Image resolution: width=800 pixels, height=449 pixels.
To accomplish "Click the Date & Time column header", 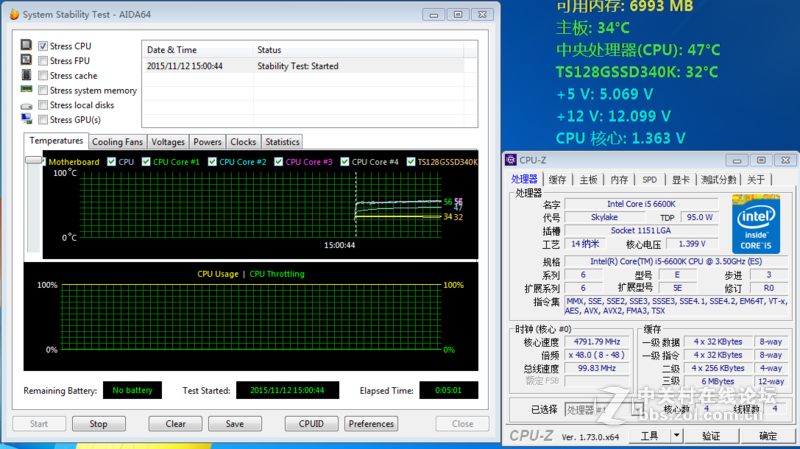I will (x=197, y=50).
